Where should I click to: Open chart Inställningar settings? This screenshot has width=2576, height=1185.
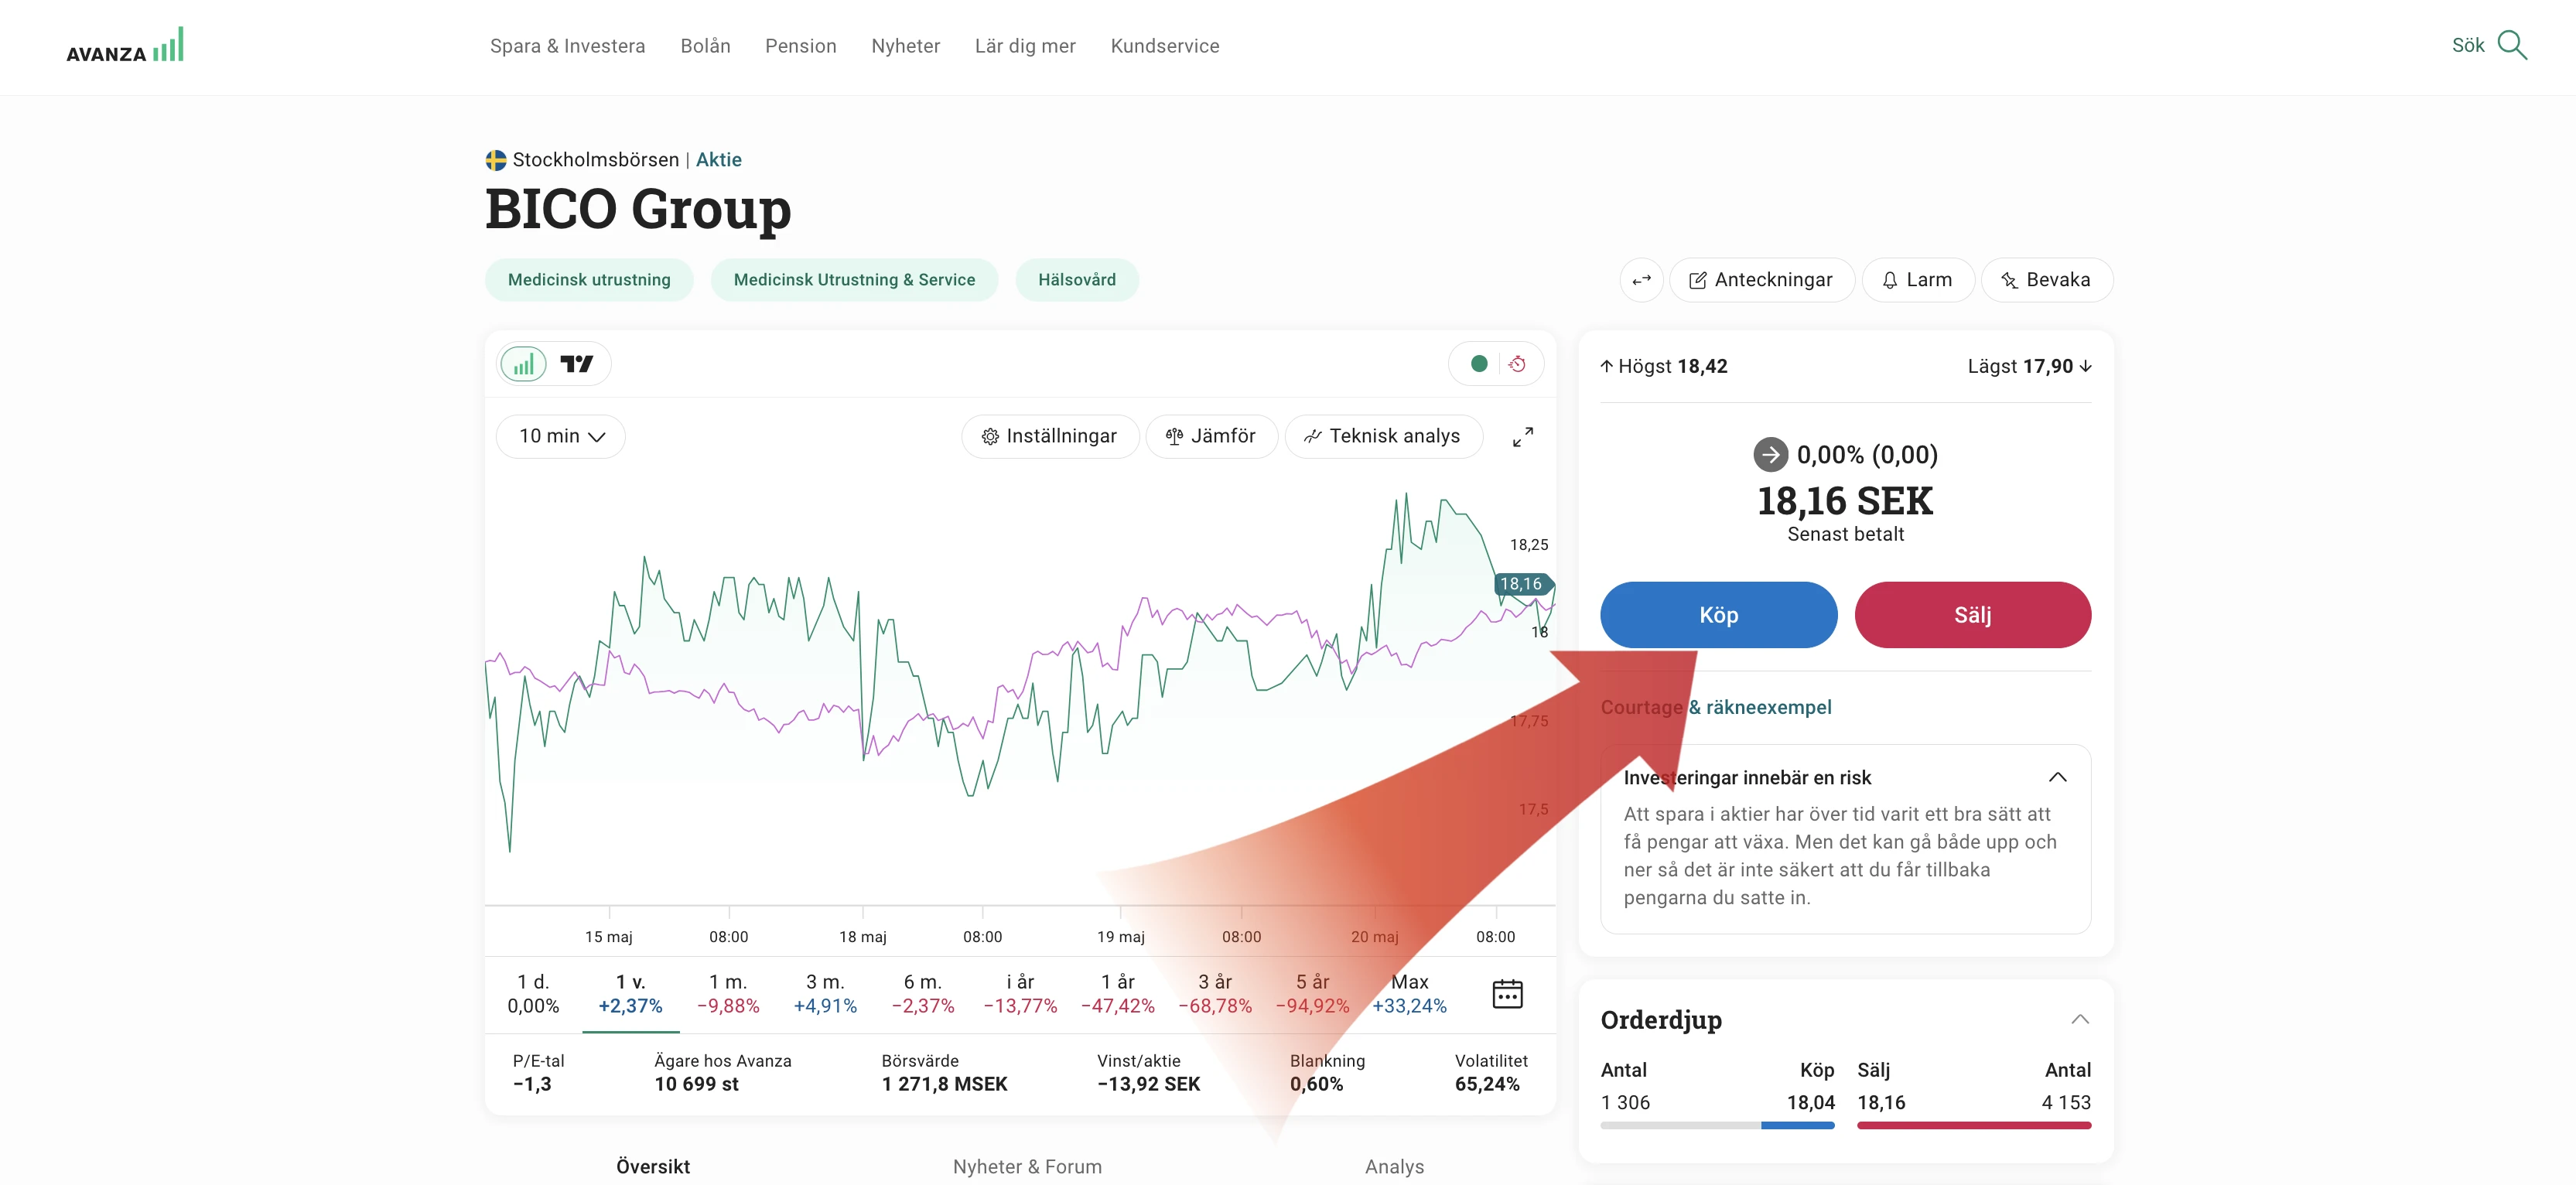pos(1050,437)
